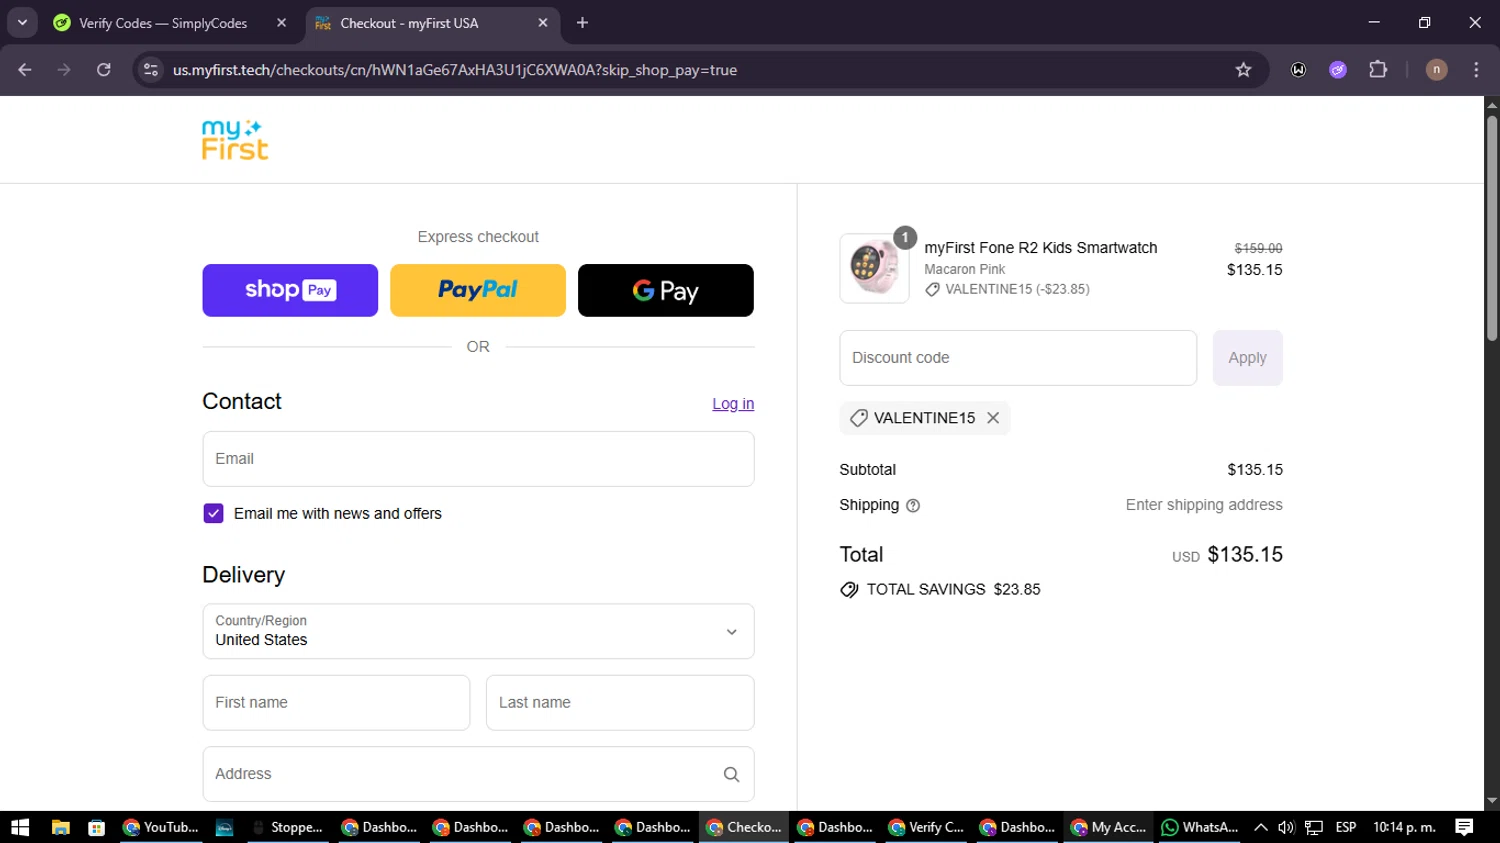Screen dimensions: 1500x843
Task: Open Microsoft Store from the taskbar
Action: point(97,827)
